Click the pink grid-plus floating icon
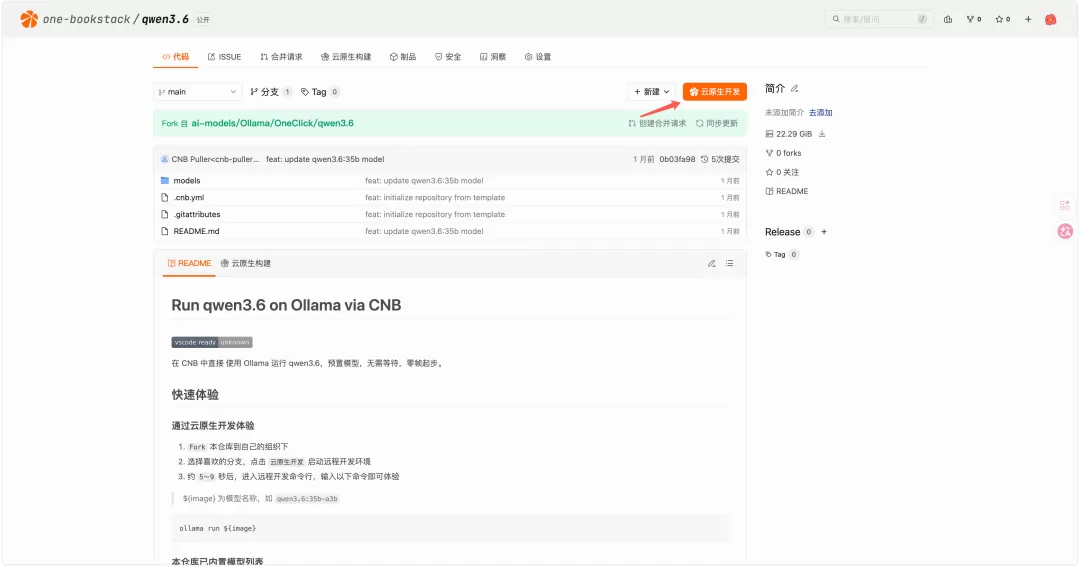The height and width of the screenshot is (567, 1080). coord(1065,205)
